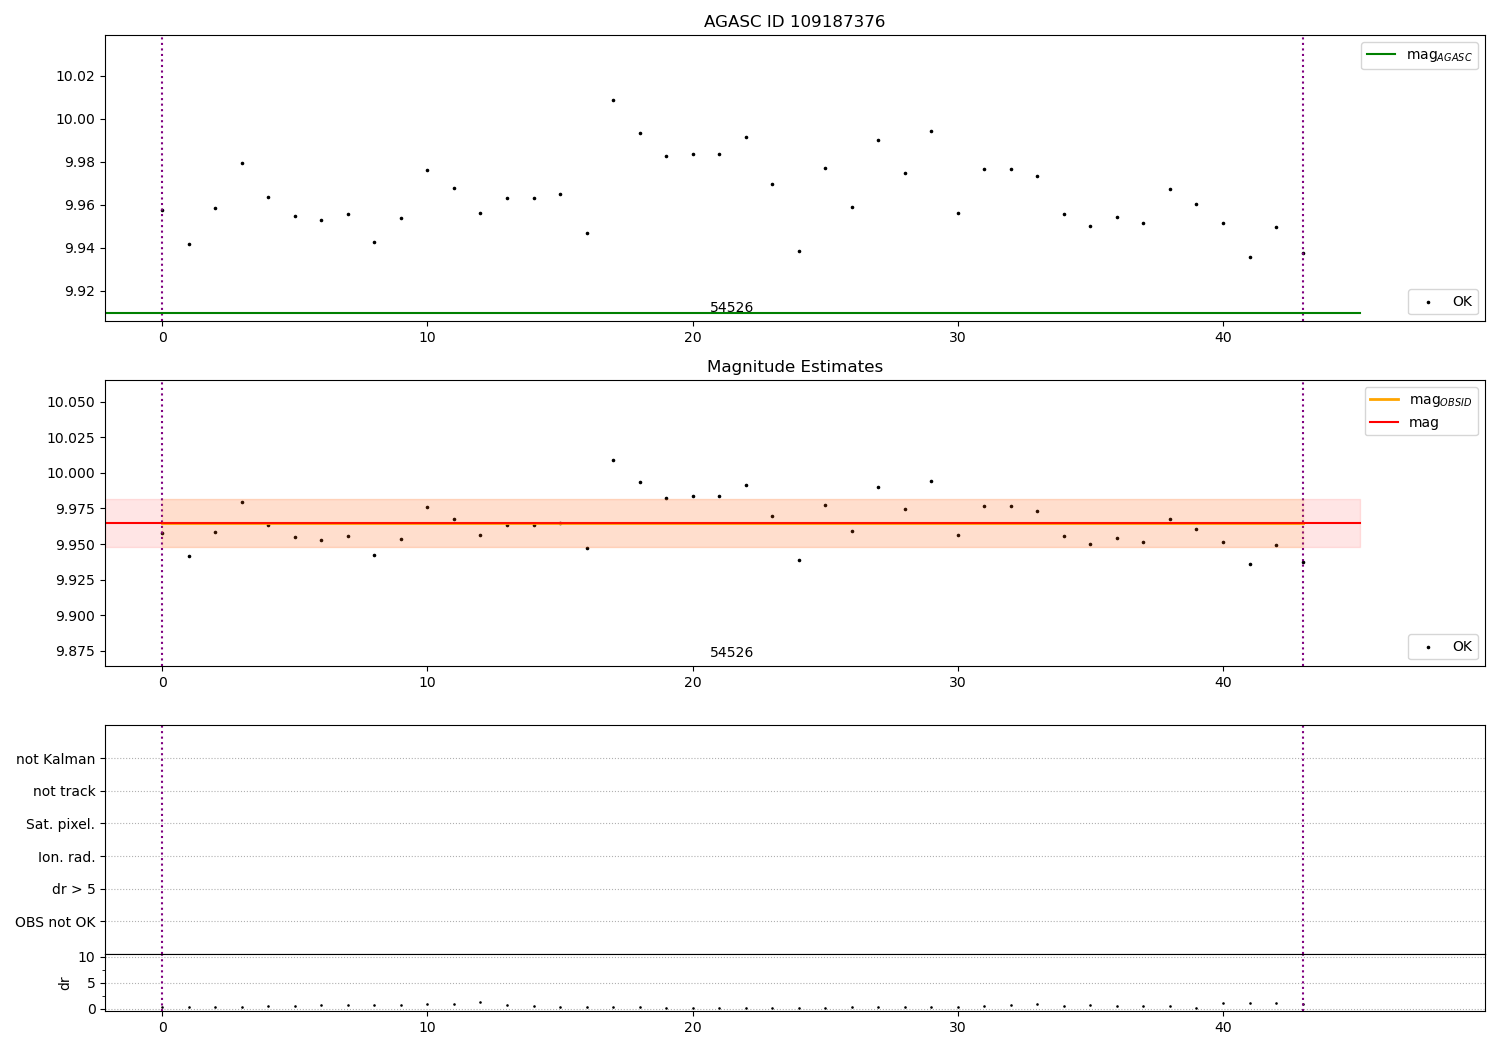Click the highest data point in Magnitude Estimates panel
This screenshot has width=1500, height=1050.
[x=613, y=460]
